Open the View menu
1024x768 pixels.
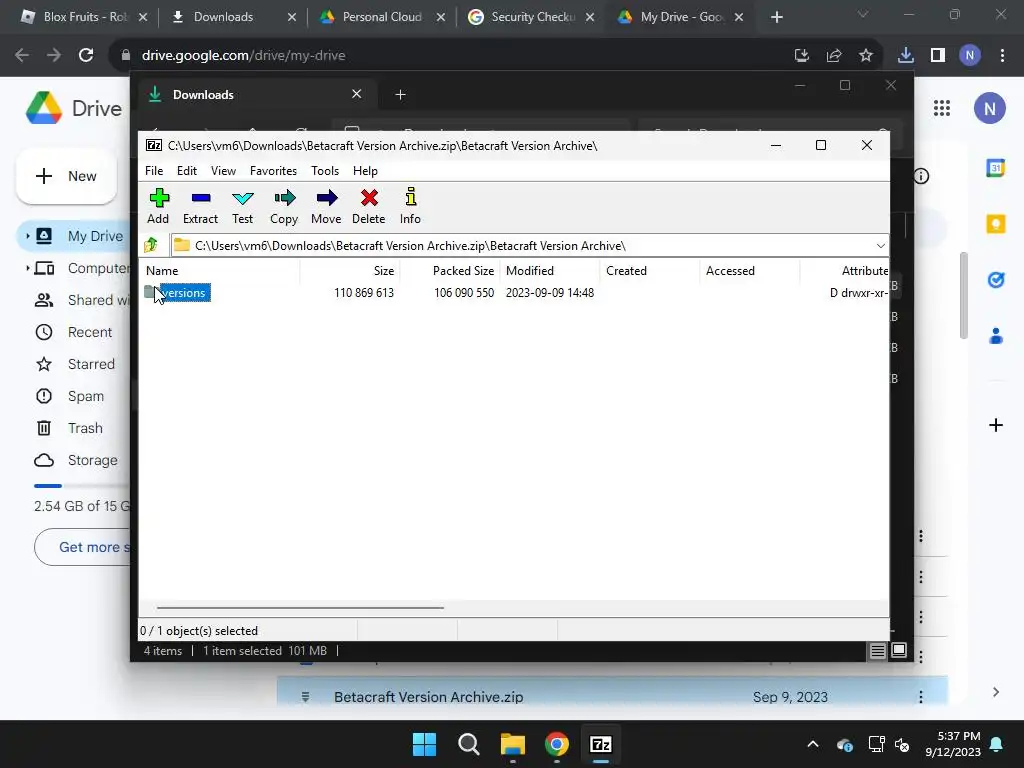tap(223, 170)
